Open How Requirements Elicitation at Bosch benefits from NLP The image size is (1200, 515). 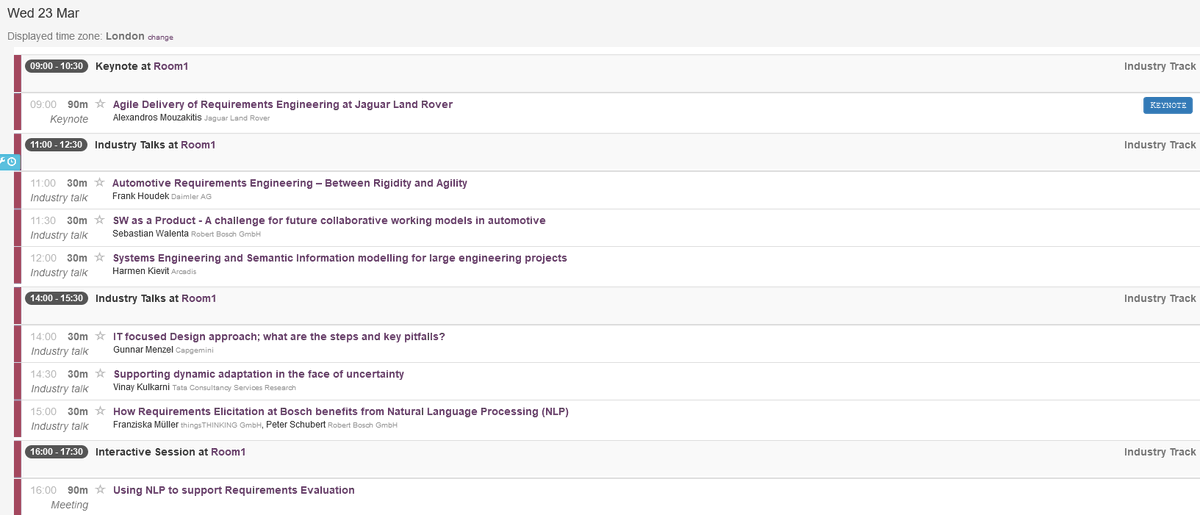(341, 411)
